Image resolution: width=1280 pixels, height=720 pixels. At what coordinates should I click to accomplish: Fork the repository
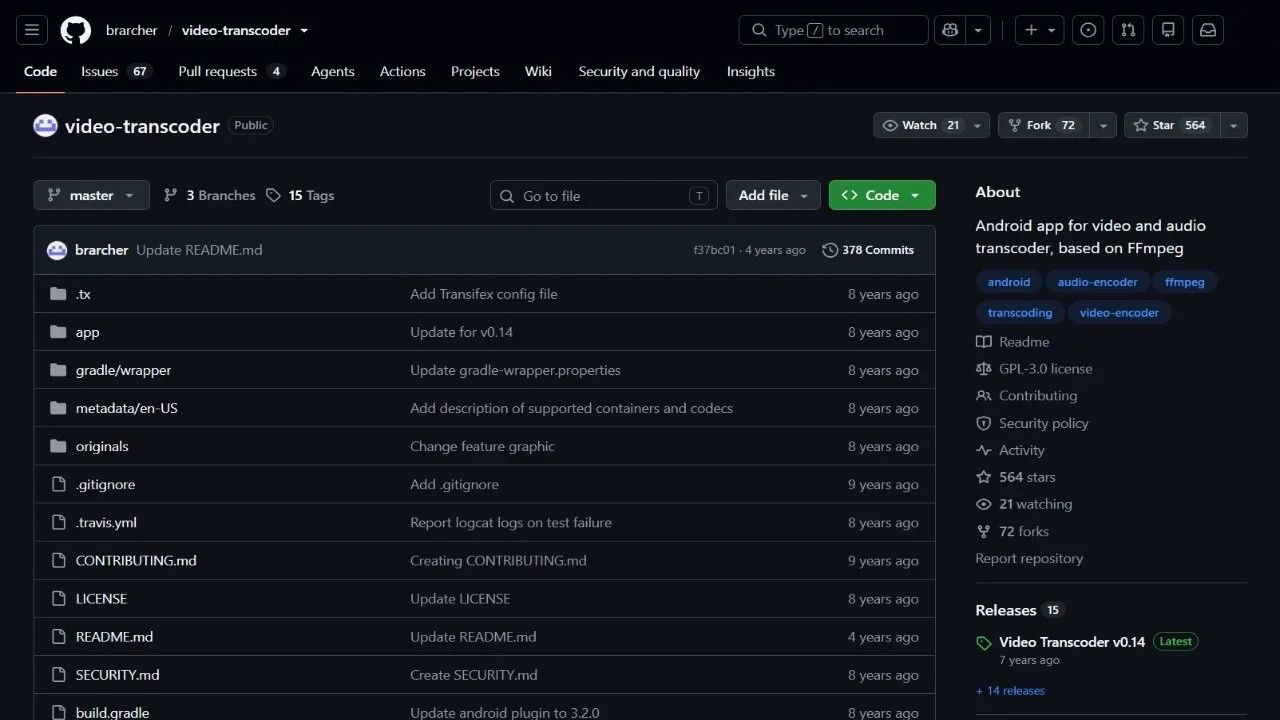(x=1044, y=125)
